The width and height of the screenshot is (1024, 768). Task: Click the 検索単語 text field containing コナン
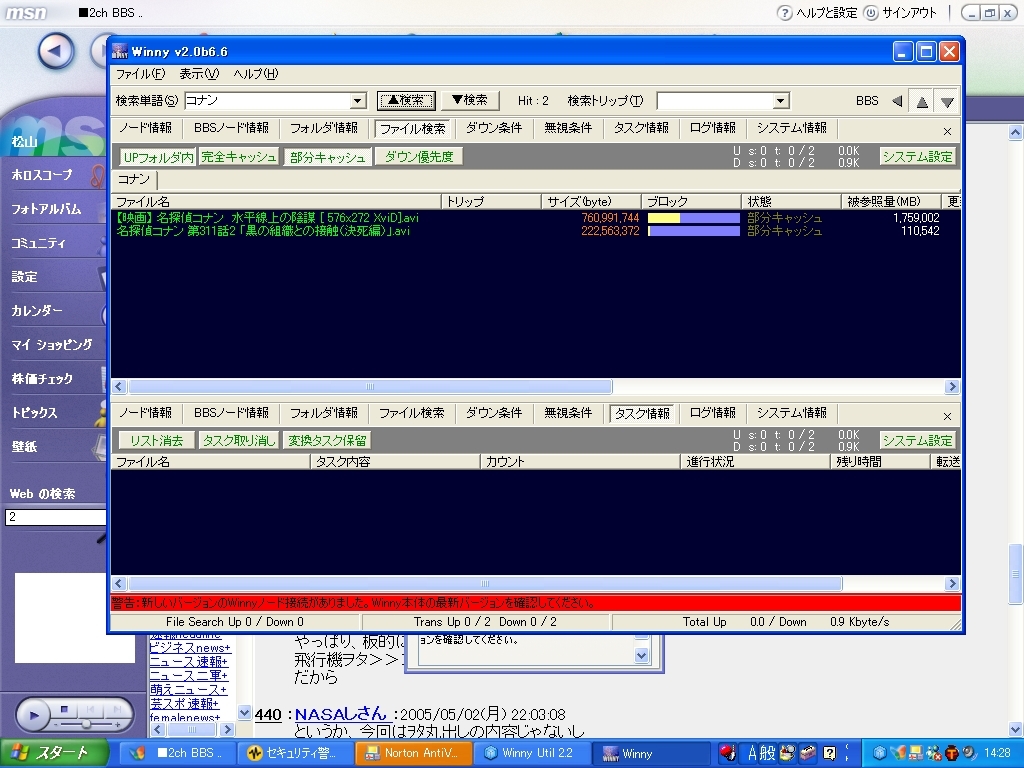267,101
